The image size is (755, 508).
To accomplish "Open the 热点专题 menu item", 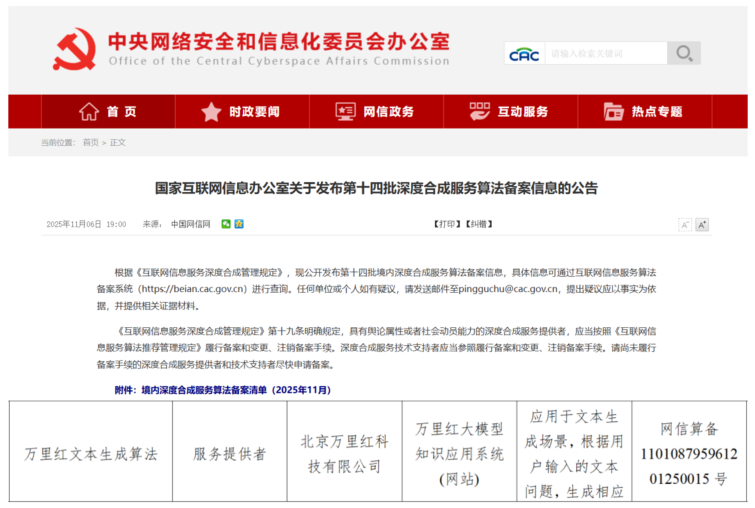I will pos(657,112).
